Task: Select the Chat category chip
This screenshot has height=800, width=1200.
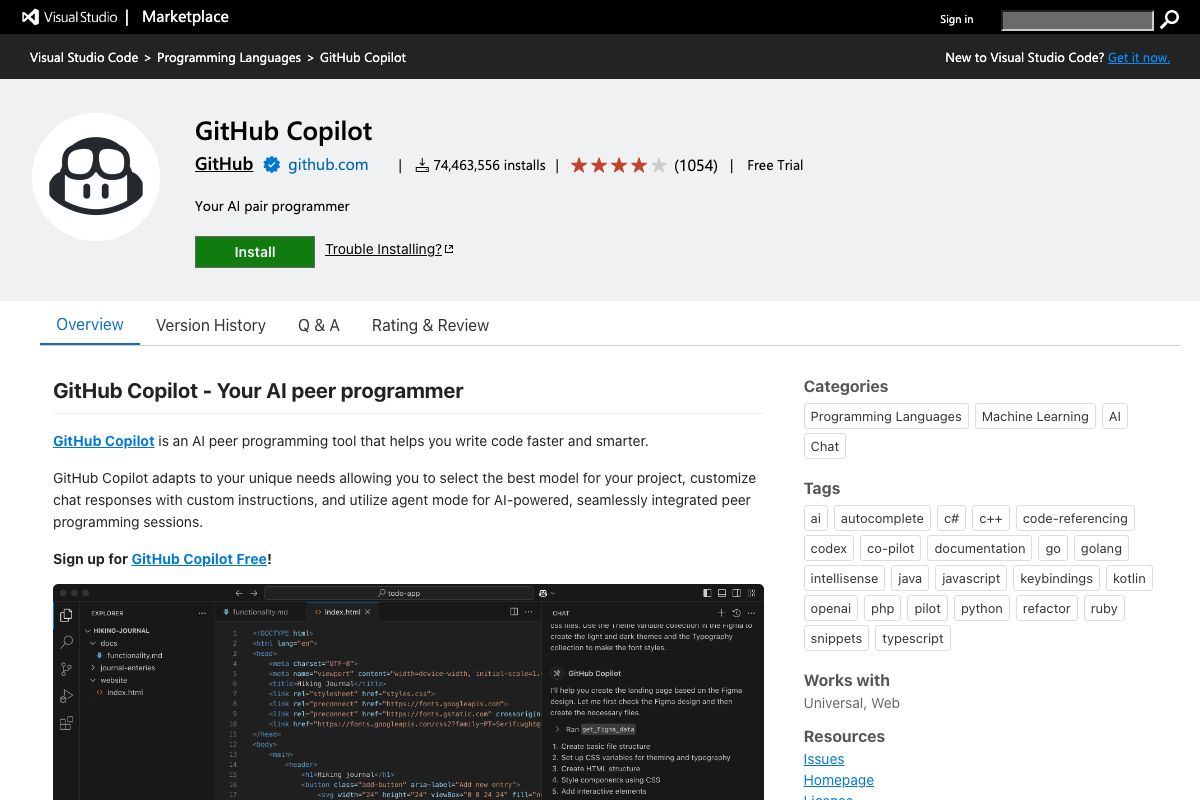Action: [x=825, y=446]
